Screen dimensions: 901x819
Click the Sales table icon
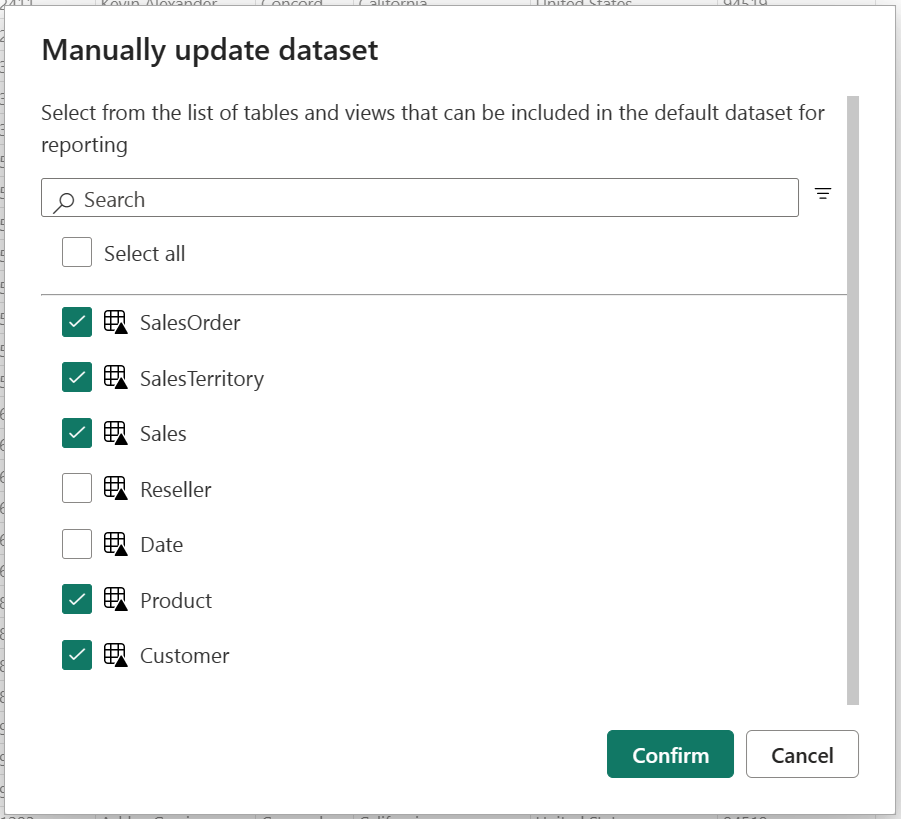[117, 433]
